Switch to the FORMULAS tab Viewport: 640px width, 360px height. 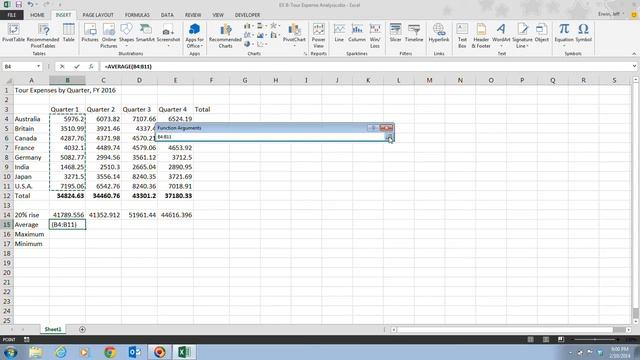point(137,15)
